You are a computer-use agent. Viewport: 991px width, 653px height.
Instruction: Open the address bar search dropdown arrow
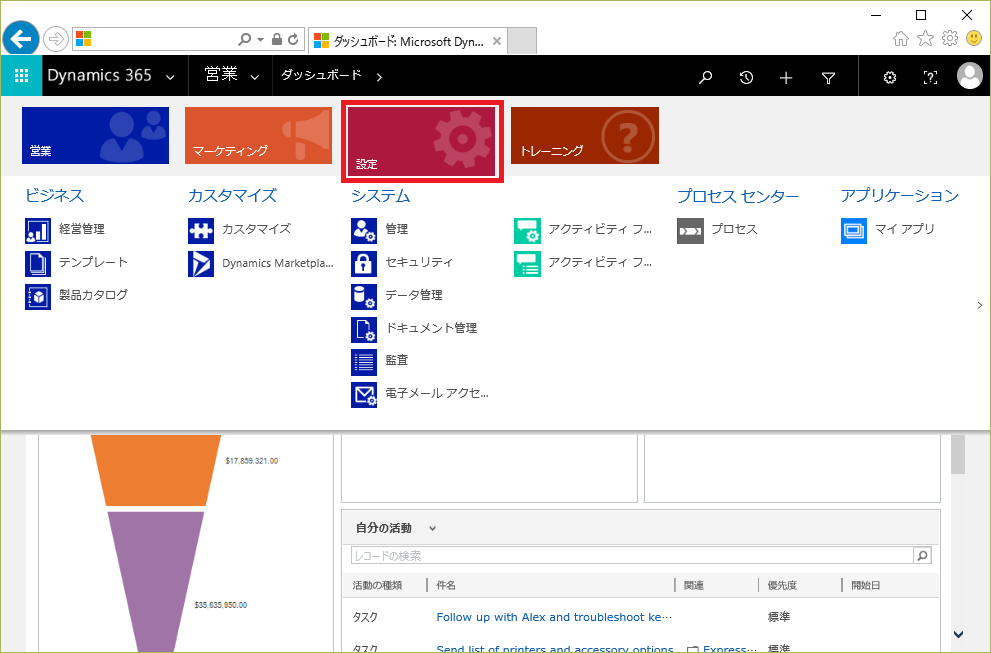260,39
